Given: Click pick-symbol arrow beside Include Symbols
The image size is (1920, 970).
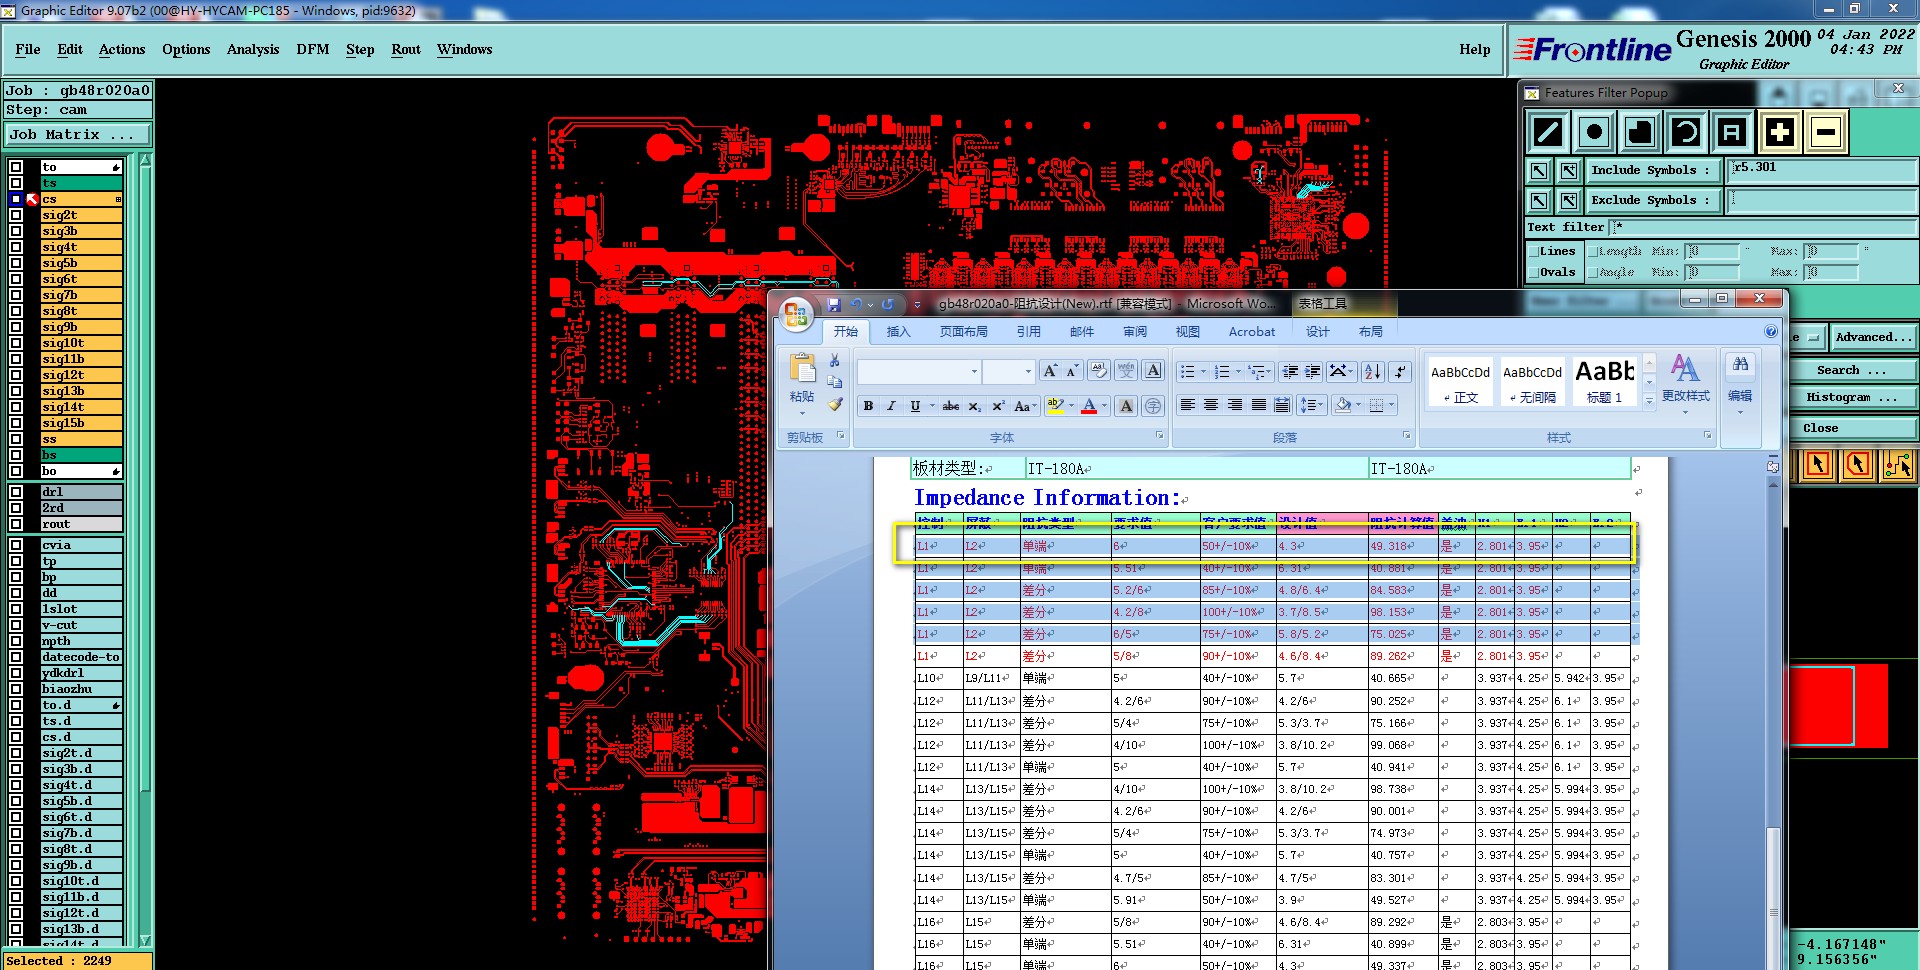Looking at the screenshot, I should click(x=1539, y=171).
